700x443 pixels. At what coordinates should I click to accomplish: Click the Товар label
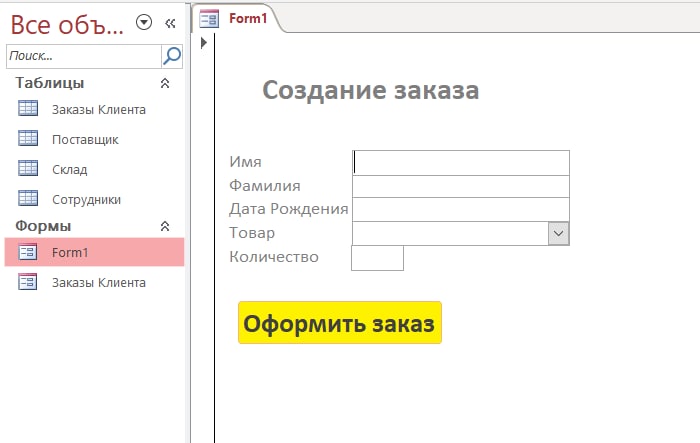pos(252,233)
